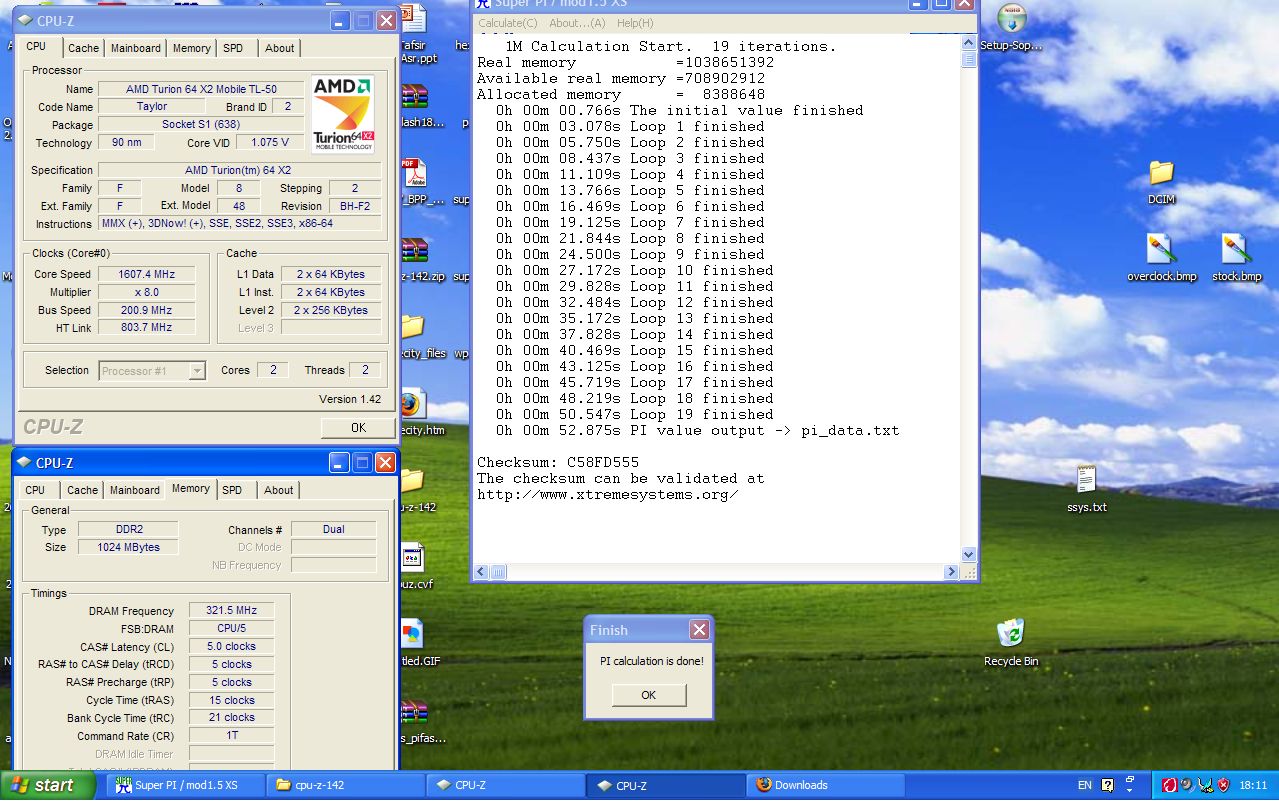1279x801 pixels.
Task: Click the round grey tray icon
Action: tap(1186, 786)
